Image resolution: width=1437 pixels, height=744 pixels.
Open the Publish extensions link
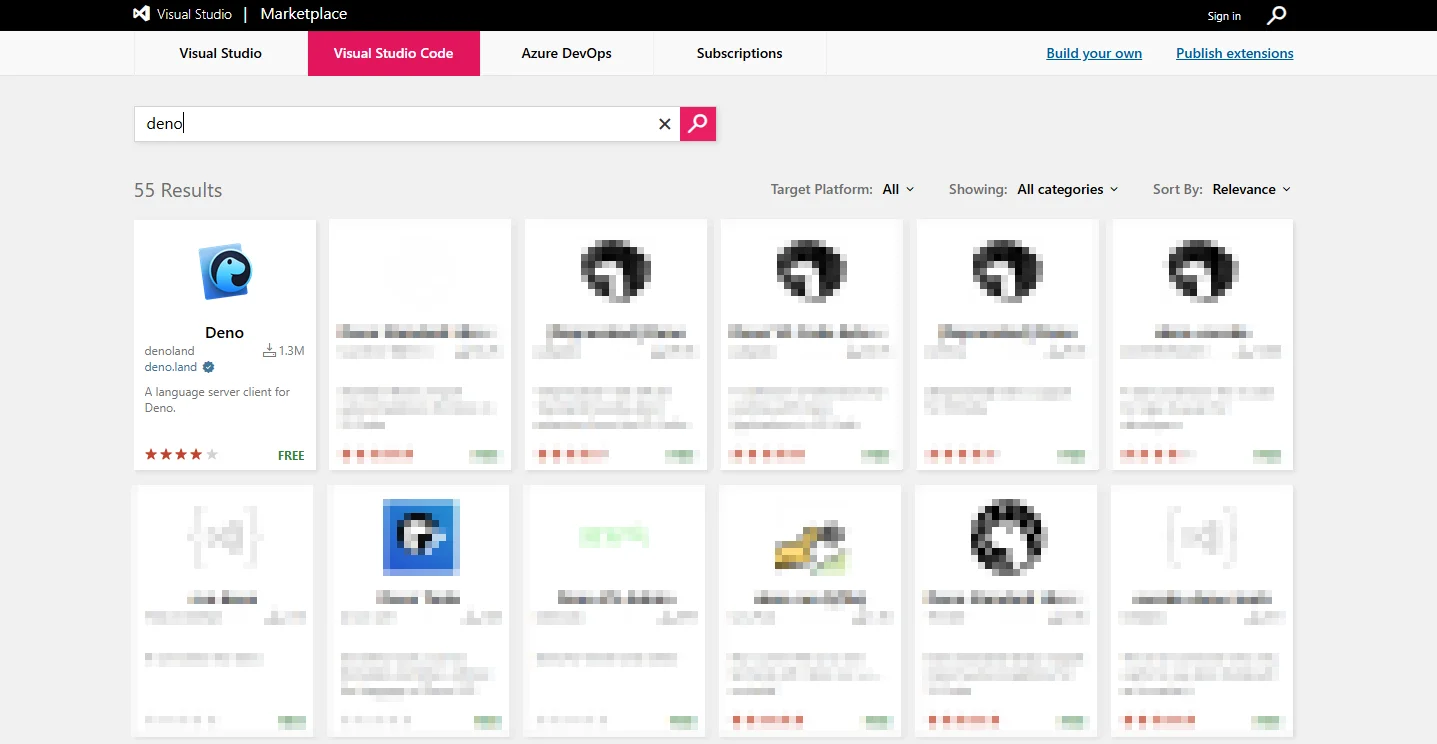coord(1234,53)
